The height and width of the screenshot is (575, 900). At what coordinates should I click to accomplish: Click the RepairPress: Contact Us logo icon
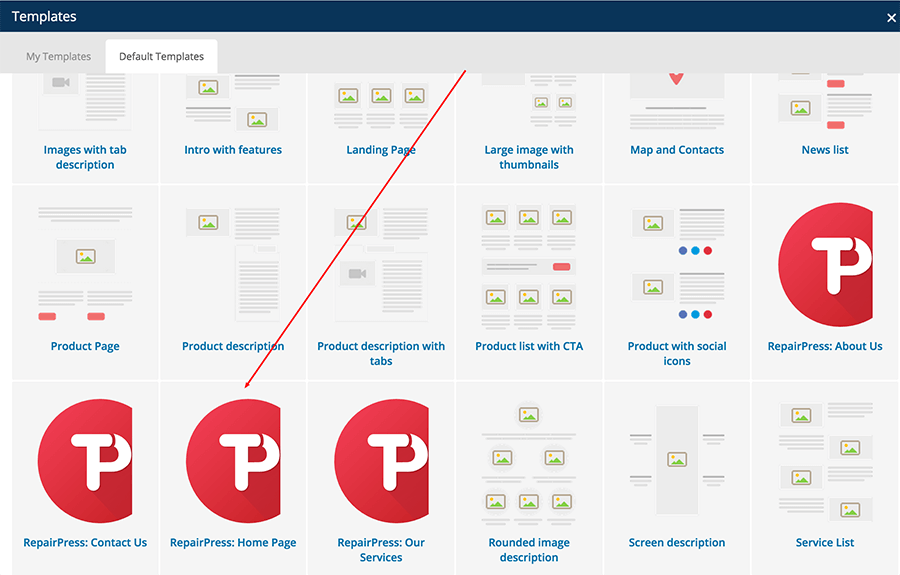point(85,461)
